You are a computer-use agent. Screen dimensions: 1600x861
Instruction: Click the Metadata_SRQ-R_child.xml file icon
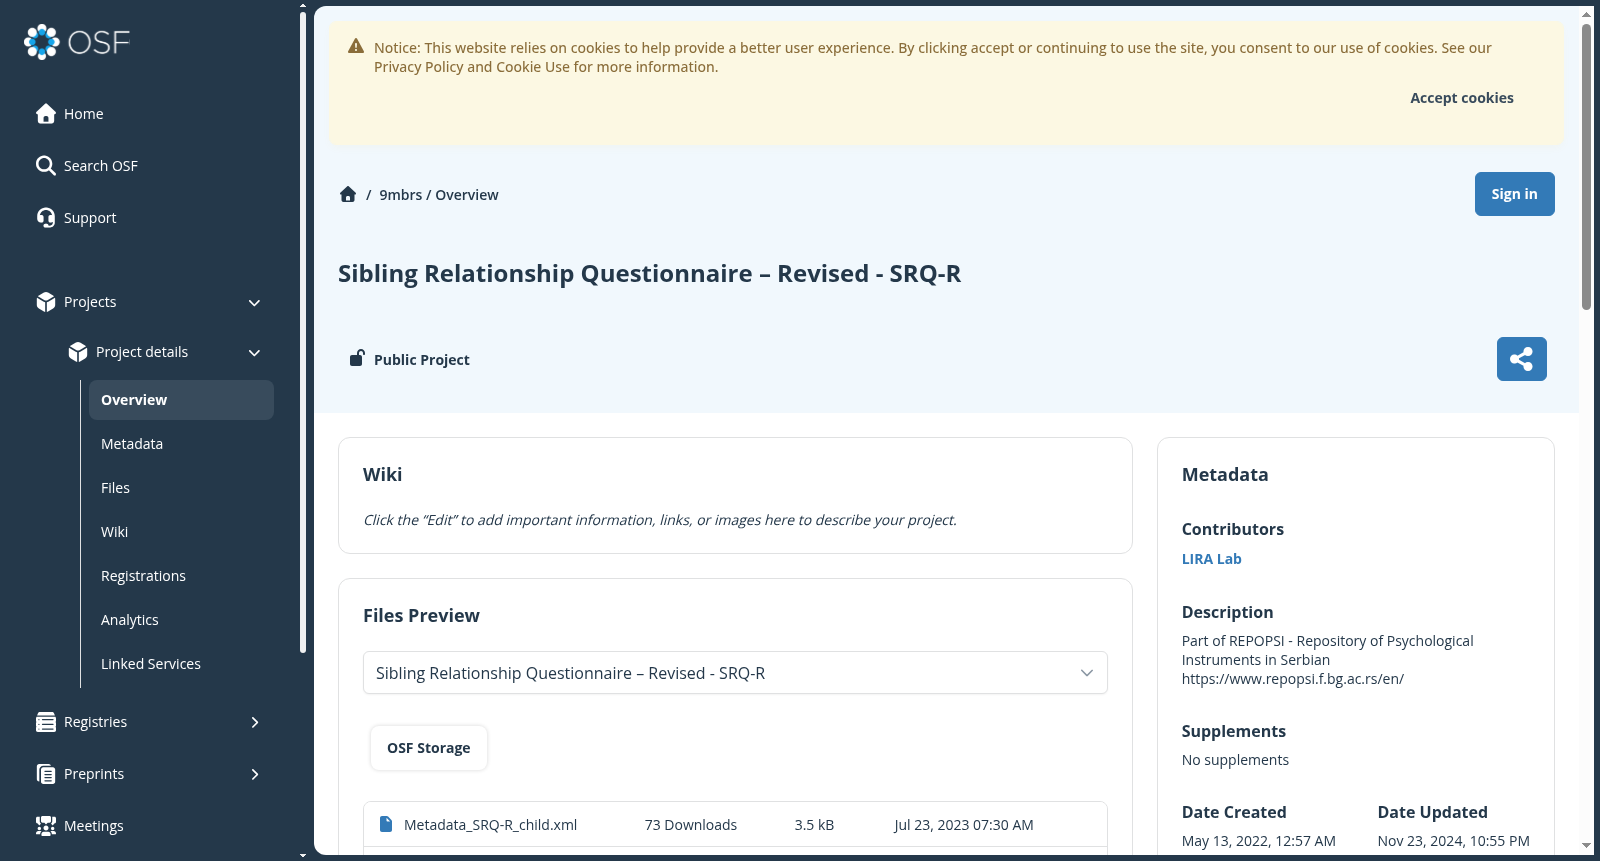[x=386, y=824]
